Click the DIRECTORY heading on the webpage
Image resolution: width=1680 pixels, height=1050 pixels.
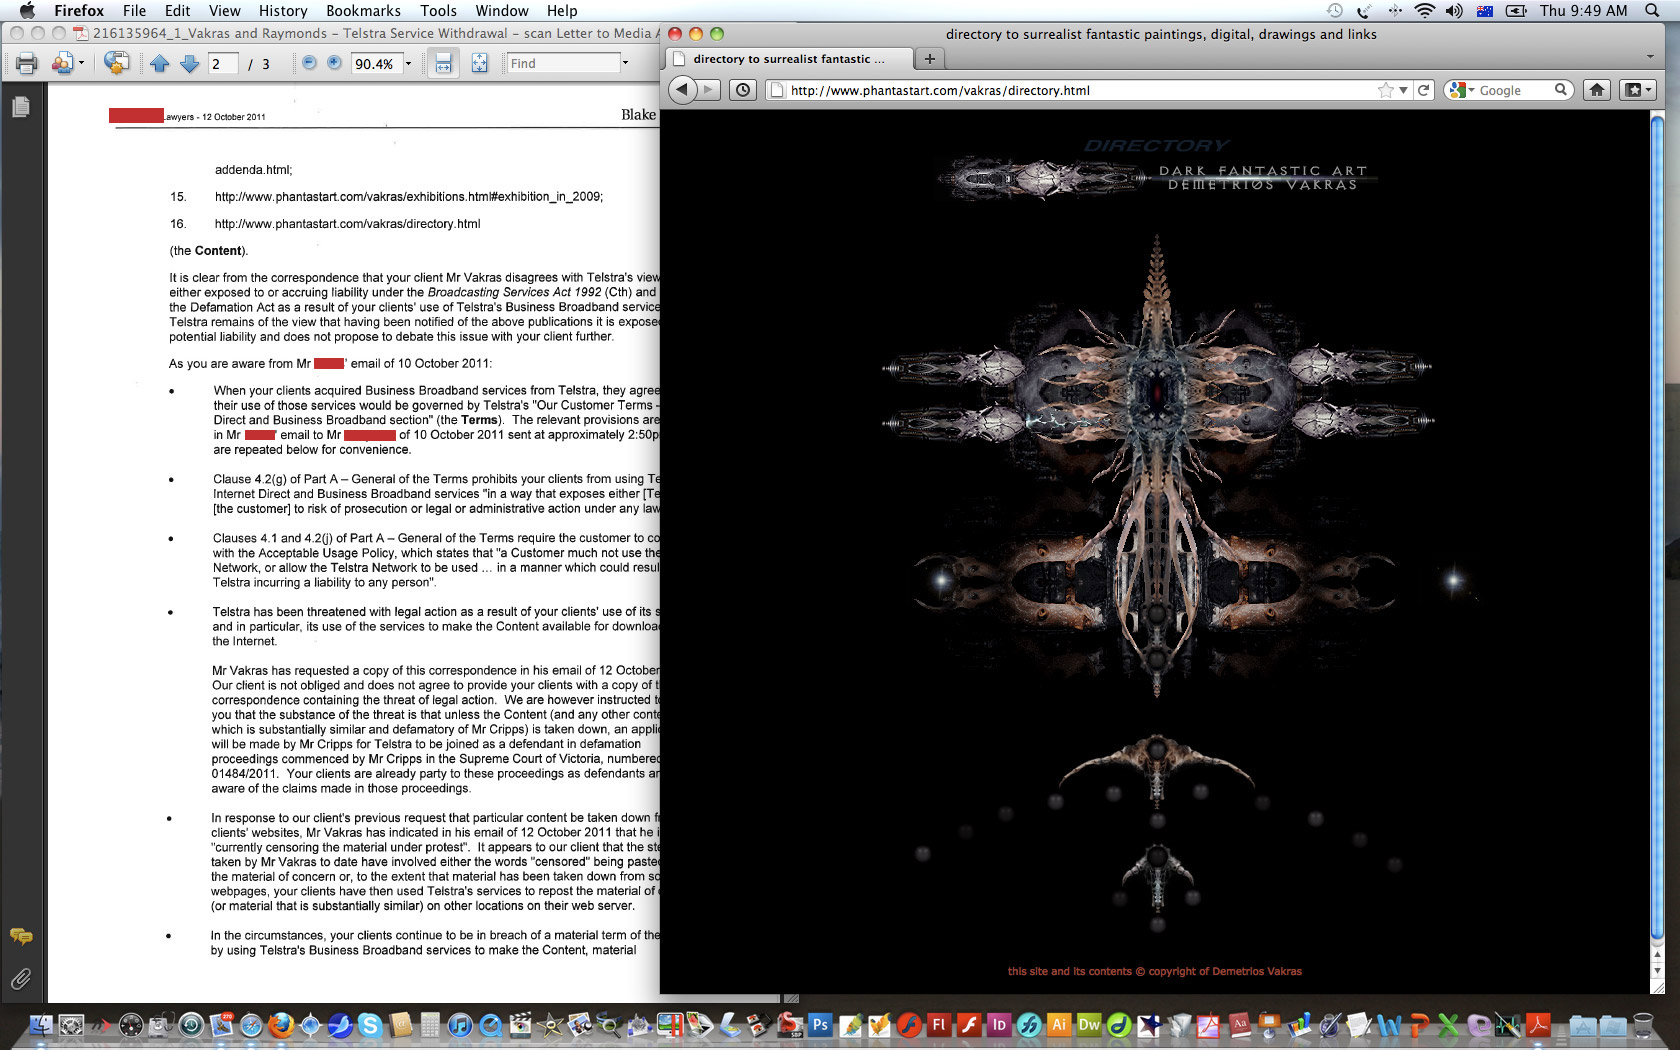pyautogui.click(x=1157, y=146)
